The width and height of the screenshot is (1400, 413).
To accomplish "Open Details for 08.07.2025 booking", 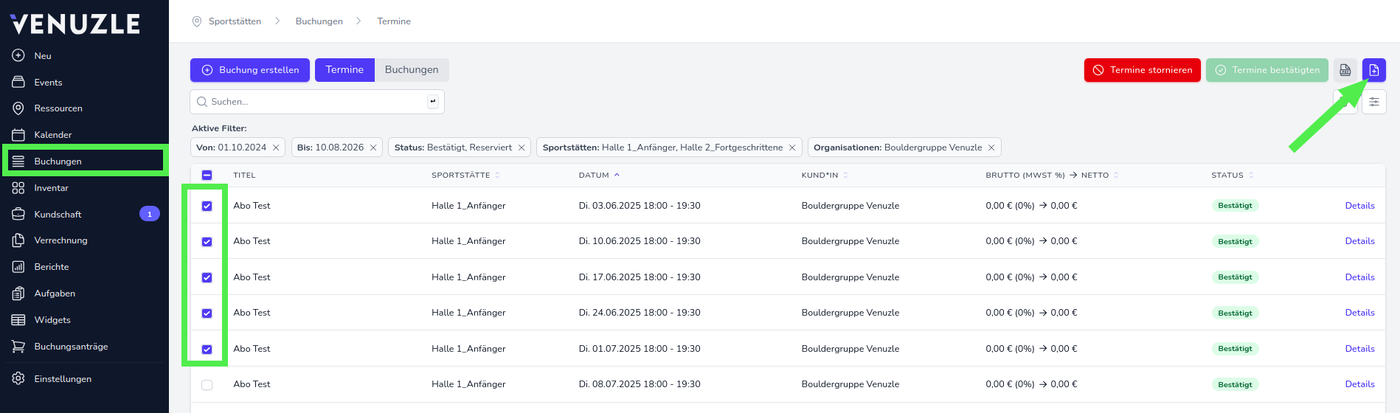I will [x=1360, y=384].
